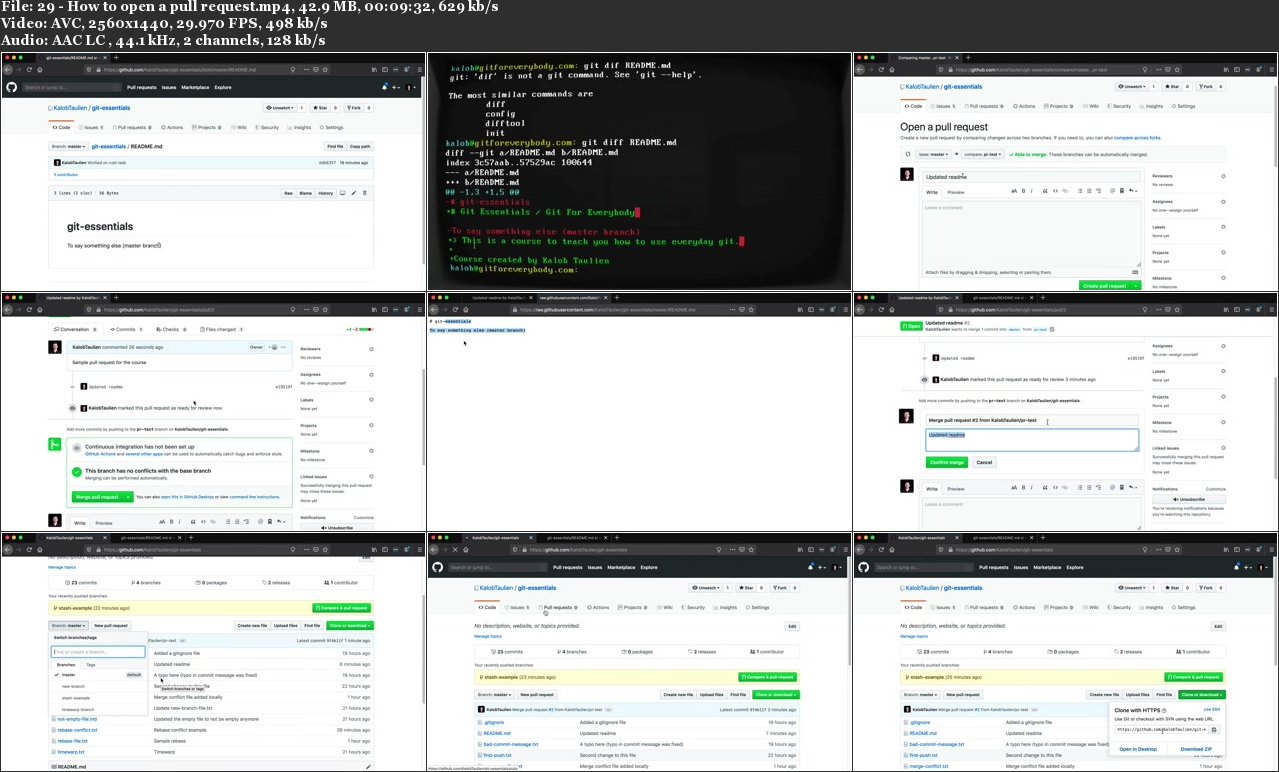
Task: Open Branch: master dropdown in README.md file view frame
Action: pos(69,146)
